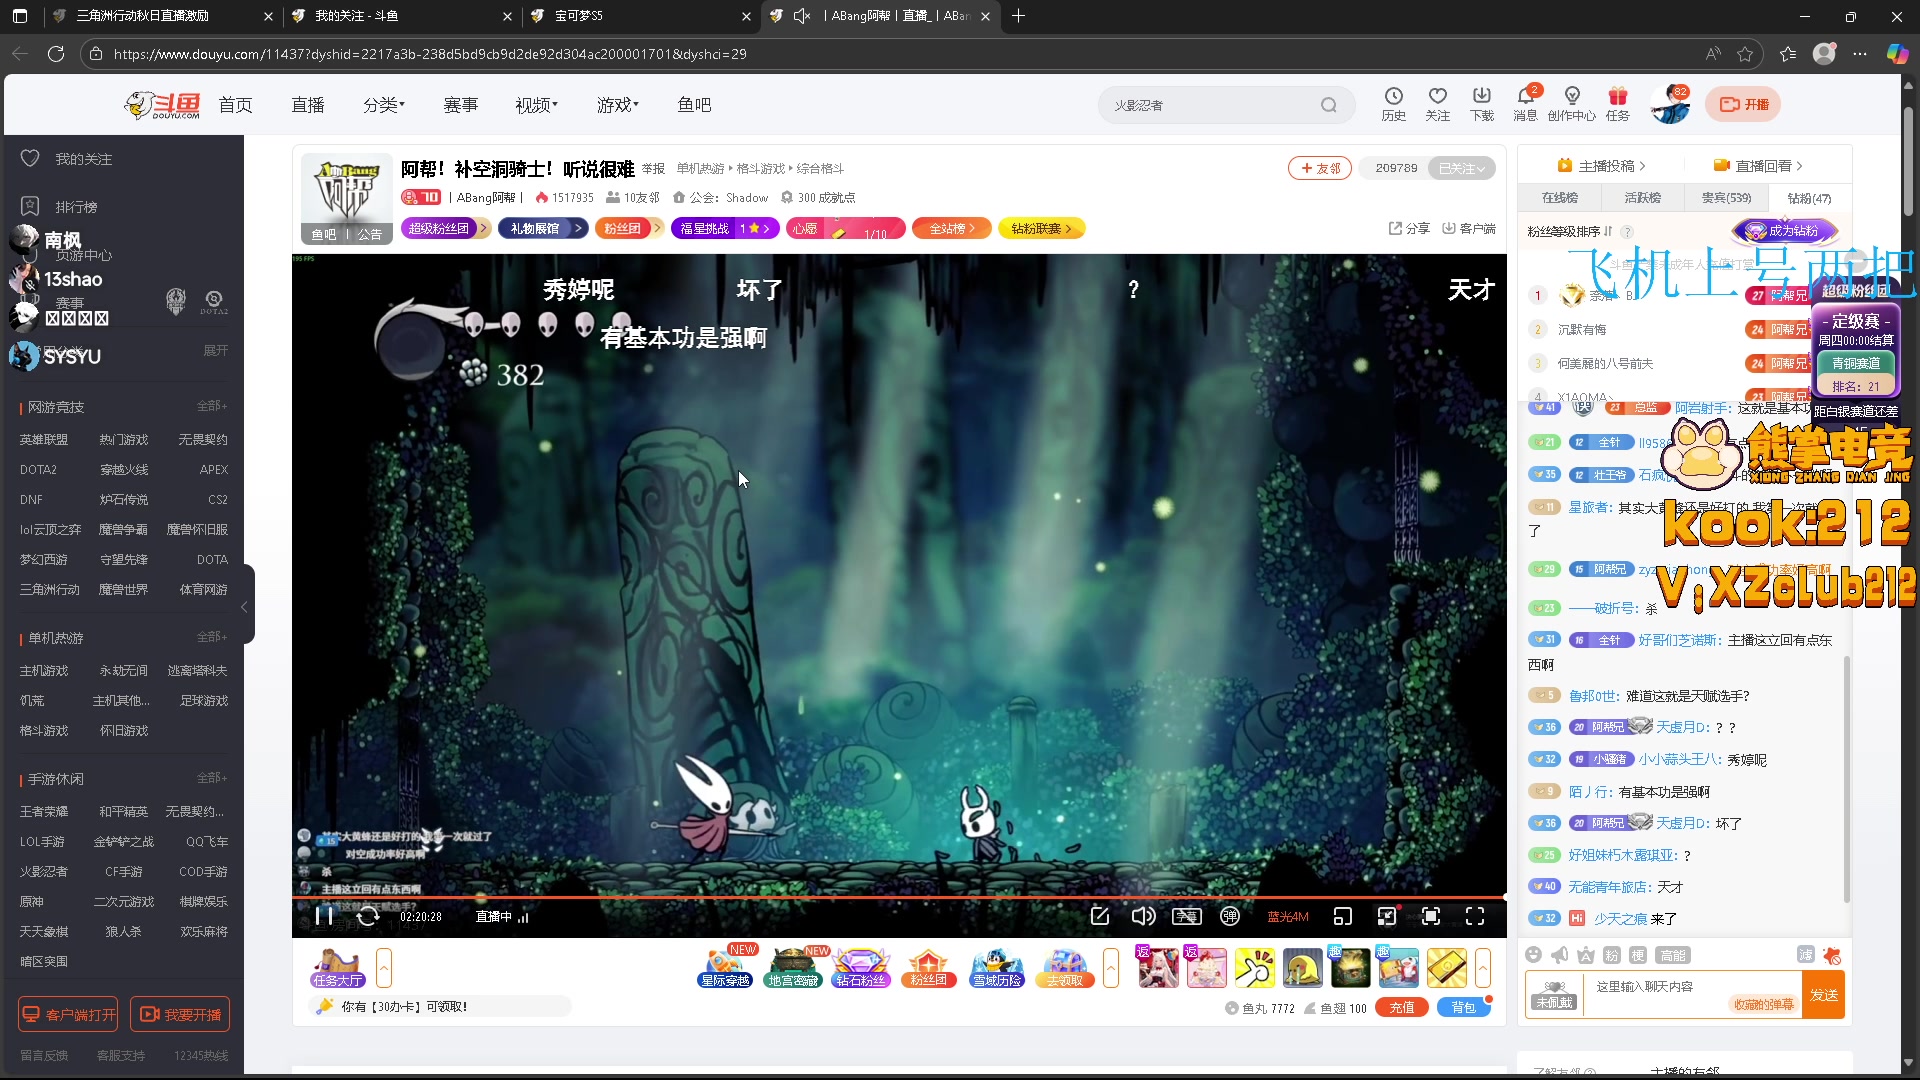Open the 历史 history clock icon
The height and width of the screenshot is (1080, 1920).
(x=1393, y=104)
